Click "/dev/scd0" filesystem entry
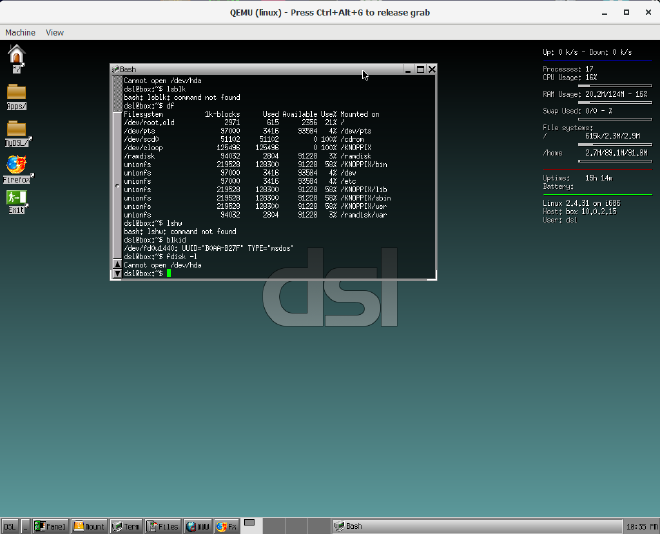Screen dimensions: 660x534 (x=141, y=139)
